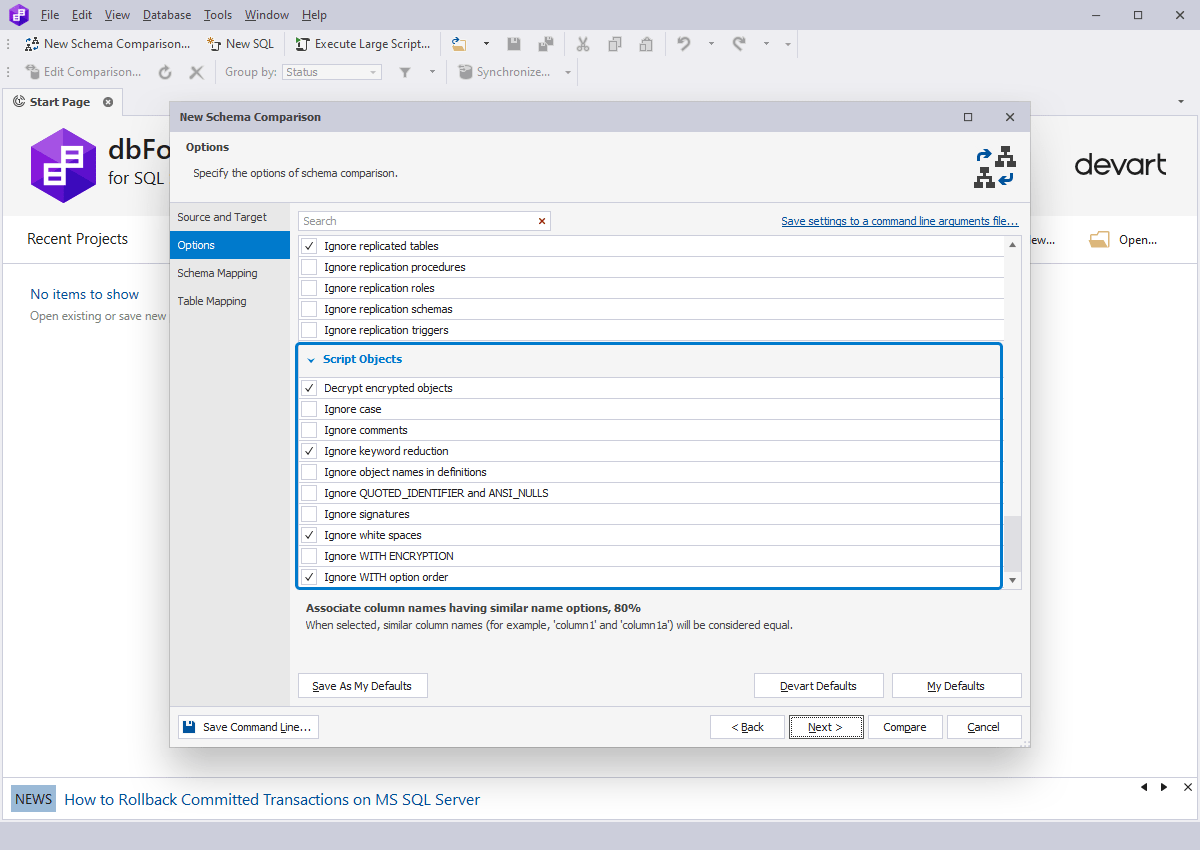Check the Ignore comments option

pyautogui.click(x=309, y=430)
